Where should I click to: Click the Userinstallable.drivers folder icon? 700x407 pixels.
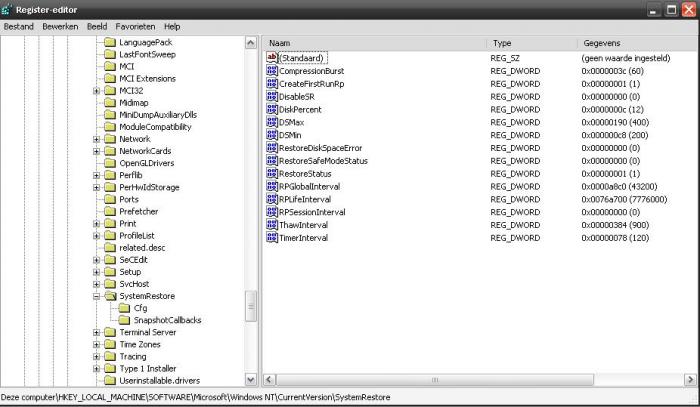click(110, 380)
